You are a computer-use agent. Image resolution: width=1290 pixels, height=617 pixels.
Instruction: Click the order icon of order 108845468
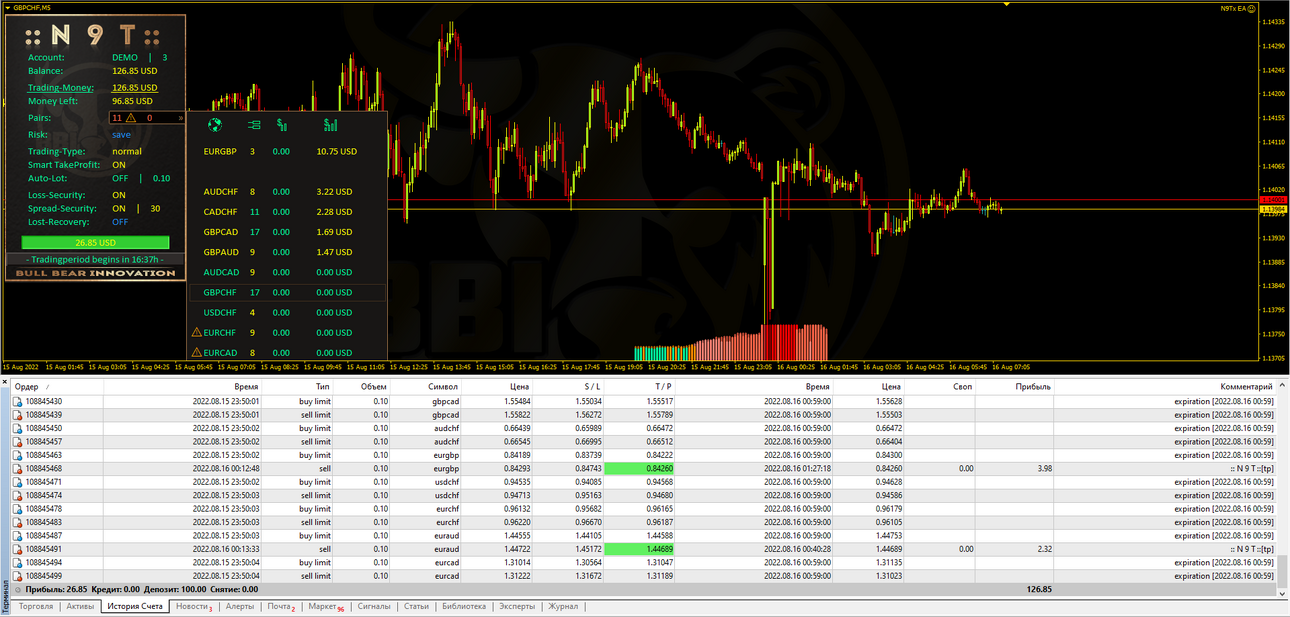click(17, 468)
